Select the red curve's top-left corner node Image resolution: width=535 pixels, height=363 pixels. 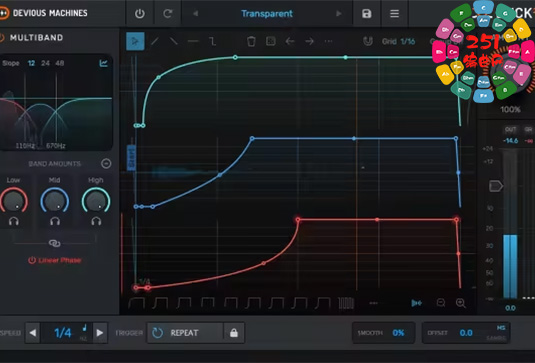(x=298, y=220)
